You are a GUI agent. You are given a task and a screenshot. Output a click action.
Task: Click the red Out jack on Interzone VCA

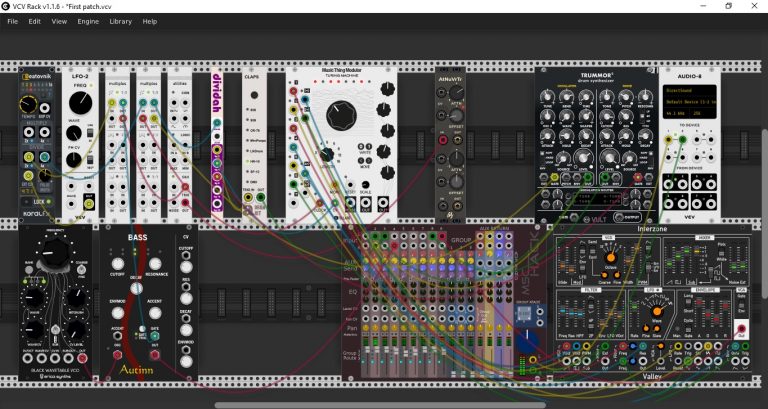pyautogui.click(x=741, y=328)
